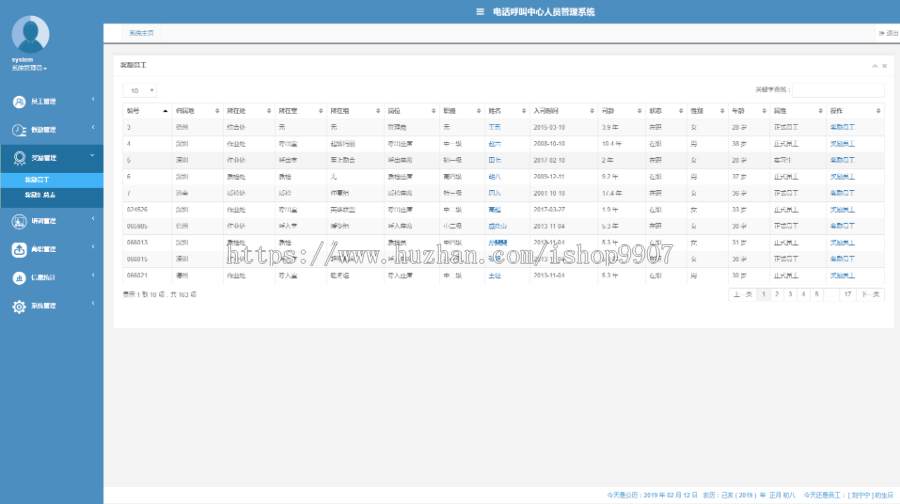Image resolution: width=900 pixels, height=504 pixels.
Task: Go to page 2 in pagination
Action: click(x=777, y=294)
